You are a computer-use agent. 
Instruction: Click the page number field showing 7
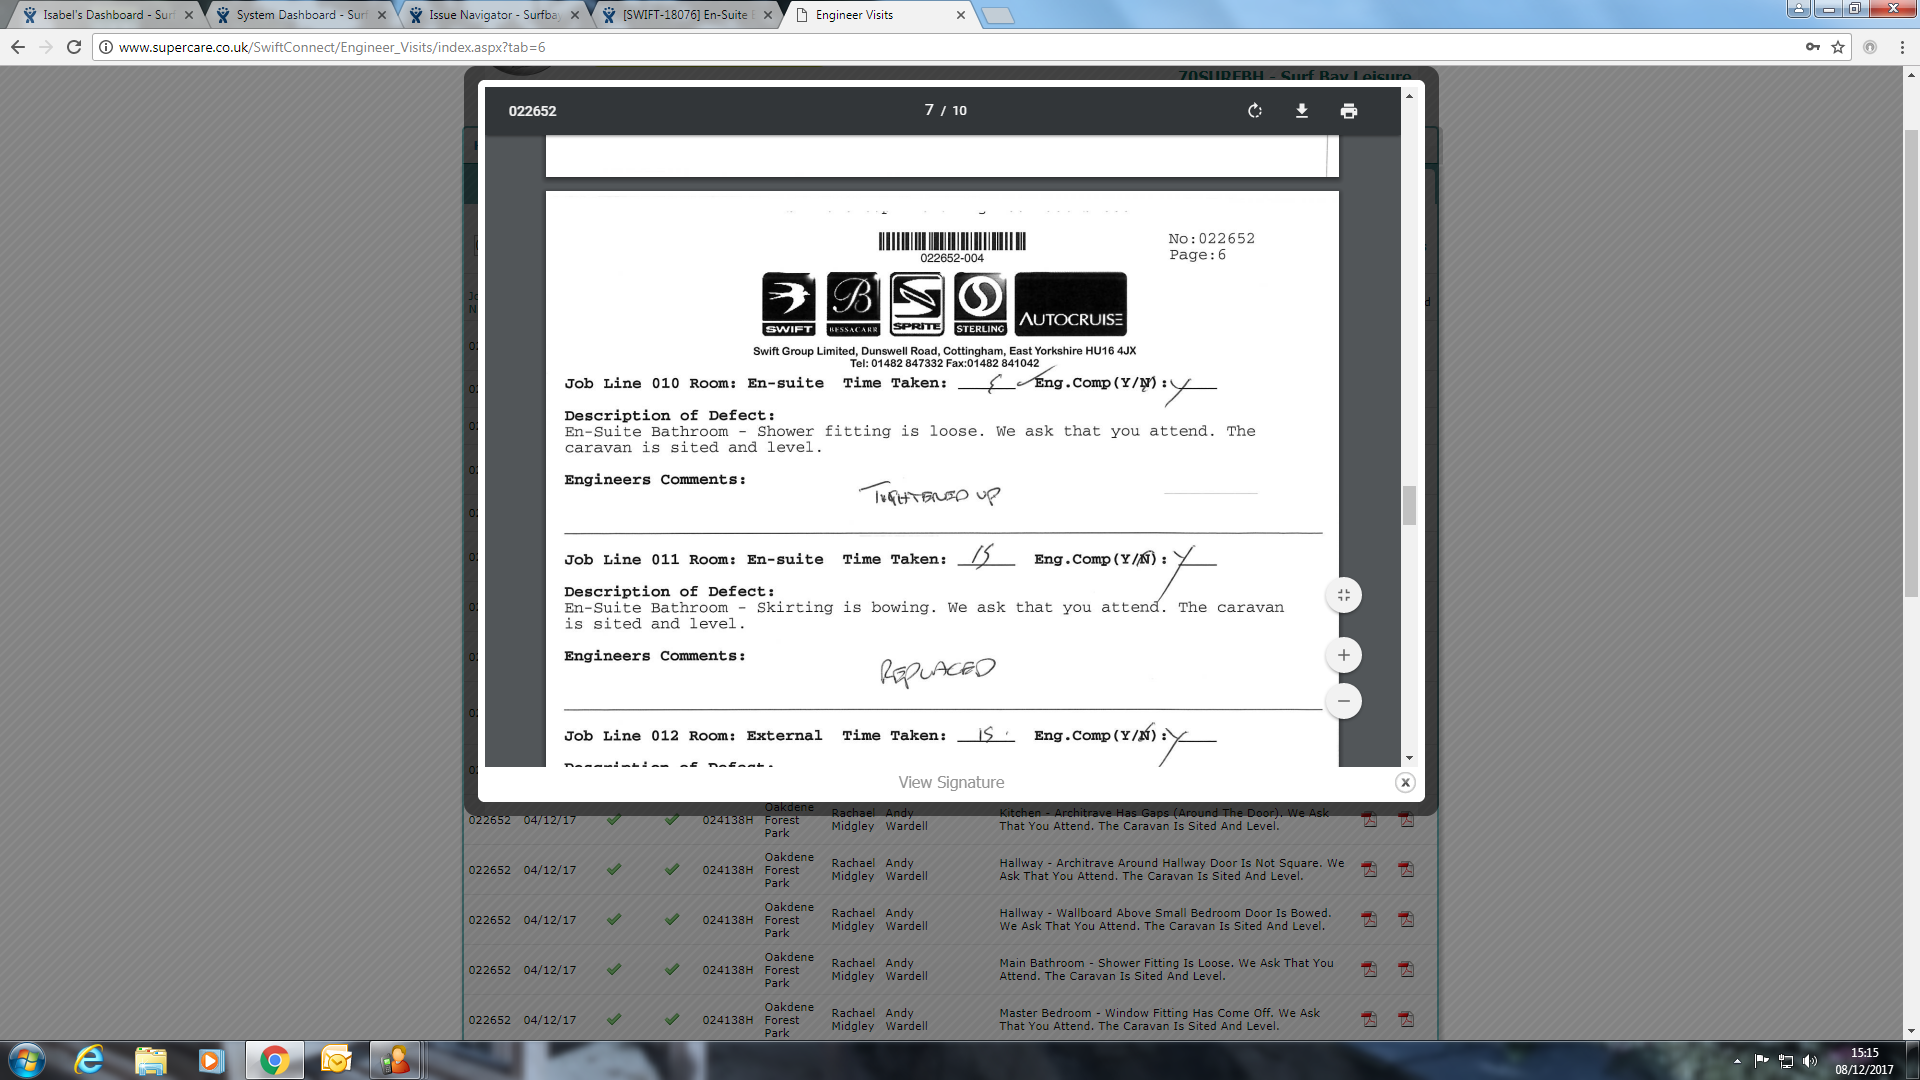[x=929, y=110]
